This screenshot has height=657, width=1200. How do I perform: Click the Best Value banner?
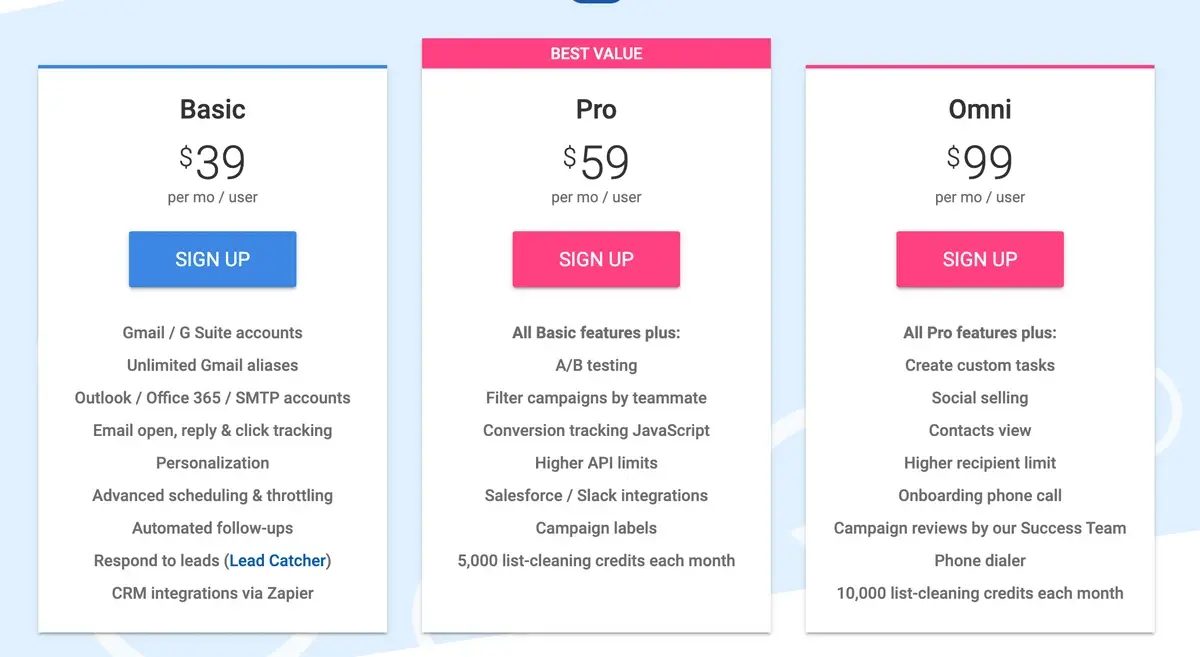click(x=596, y=54)
